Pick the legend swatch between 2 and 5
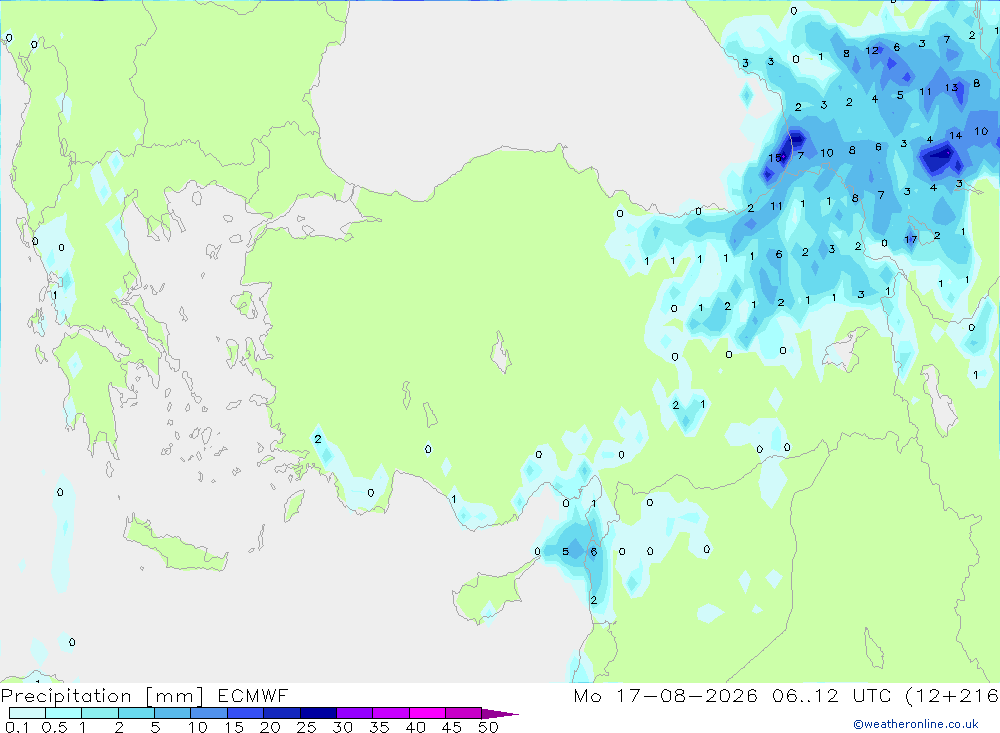 point(136,713)
